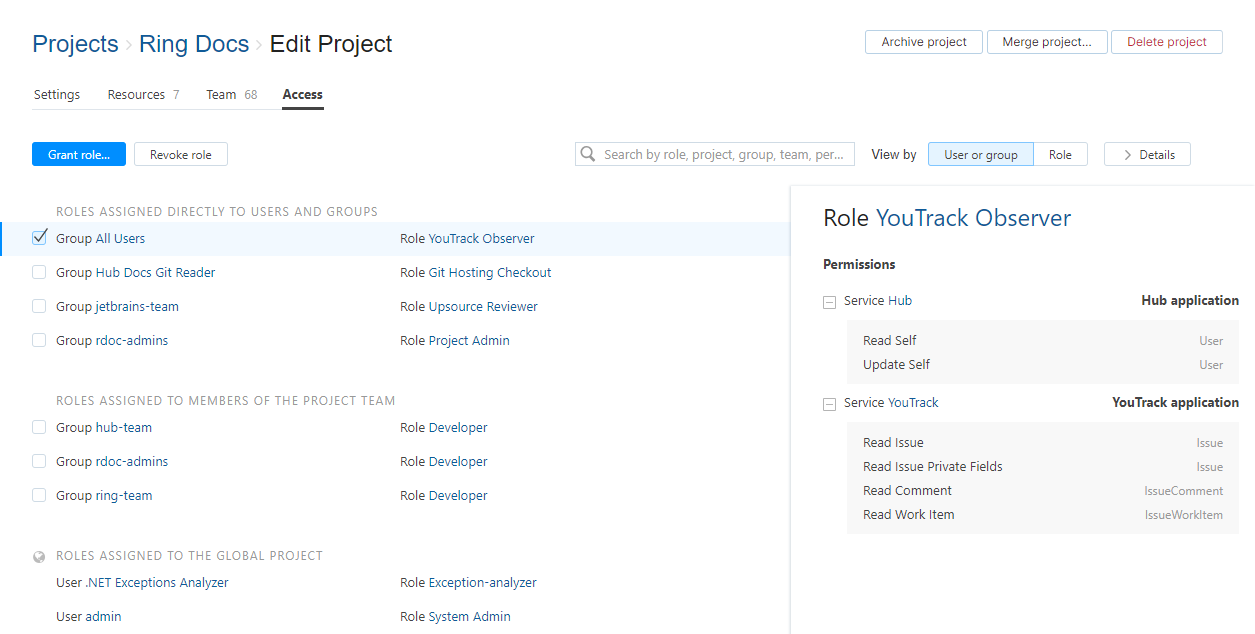Open the Resources tab

tap(137, 95)
